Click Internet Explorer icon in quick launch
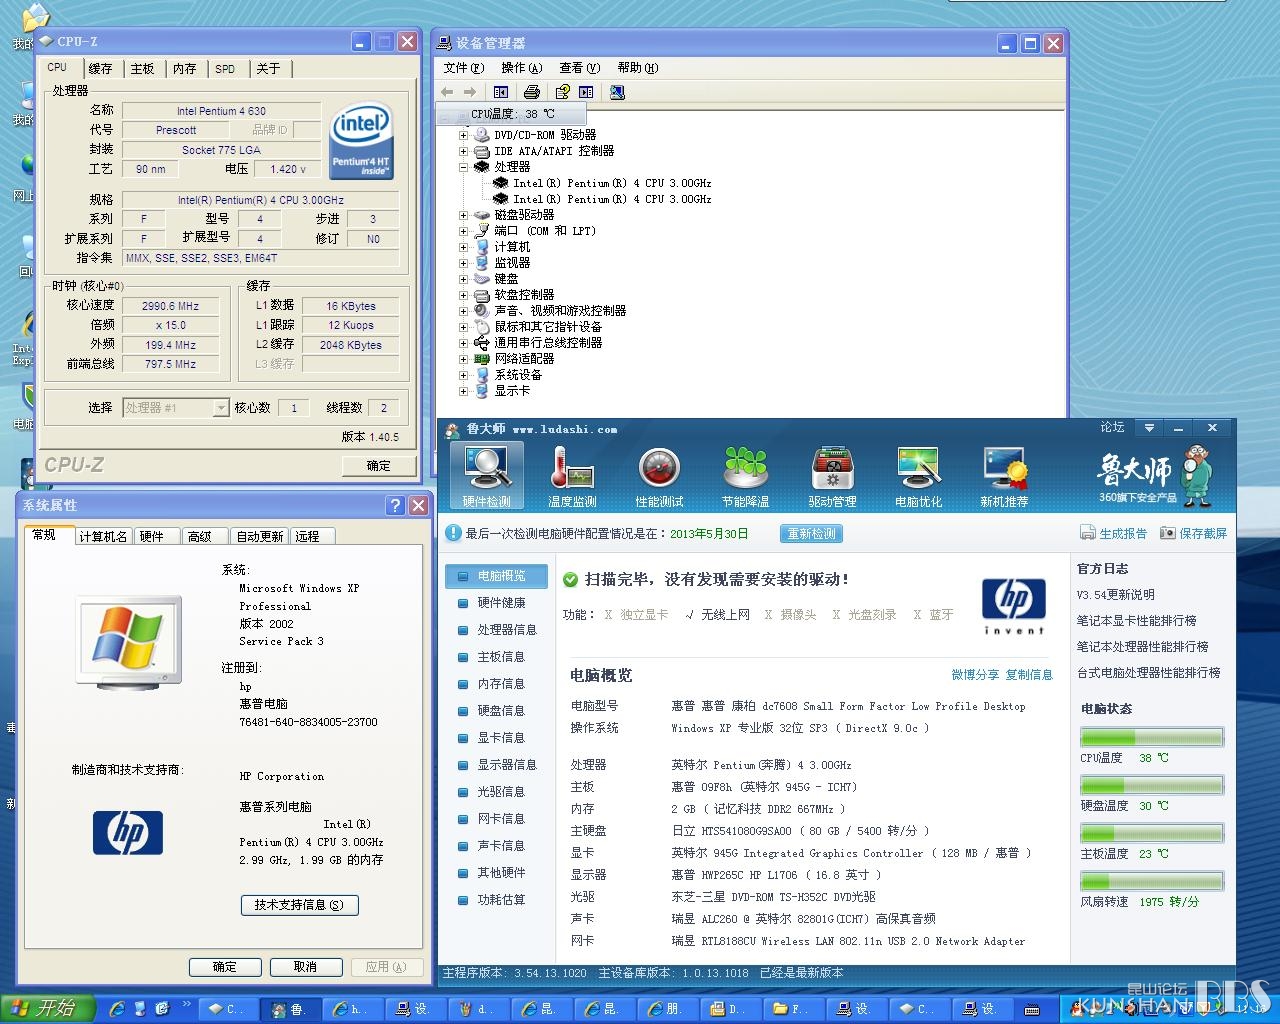1280x1024 pixels. (x=117, y=1009)
